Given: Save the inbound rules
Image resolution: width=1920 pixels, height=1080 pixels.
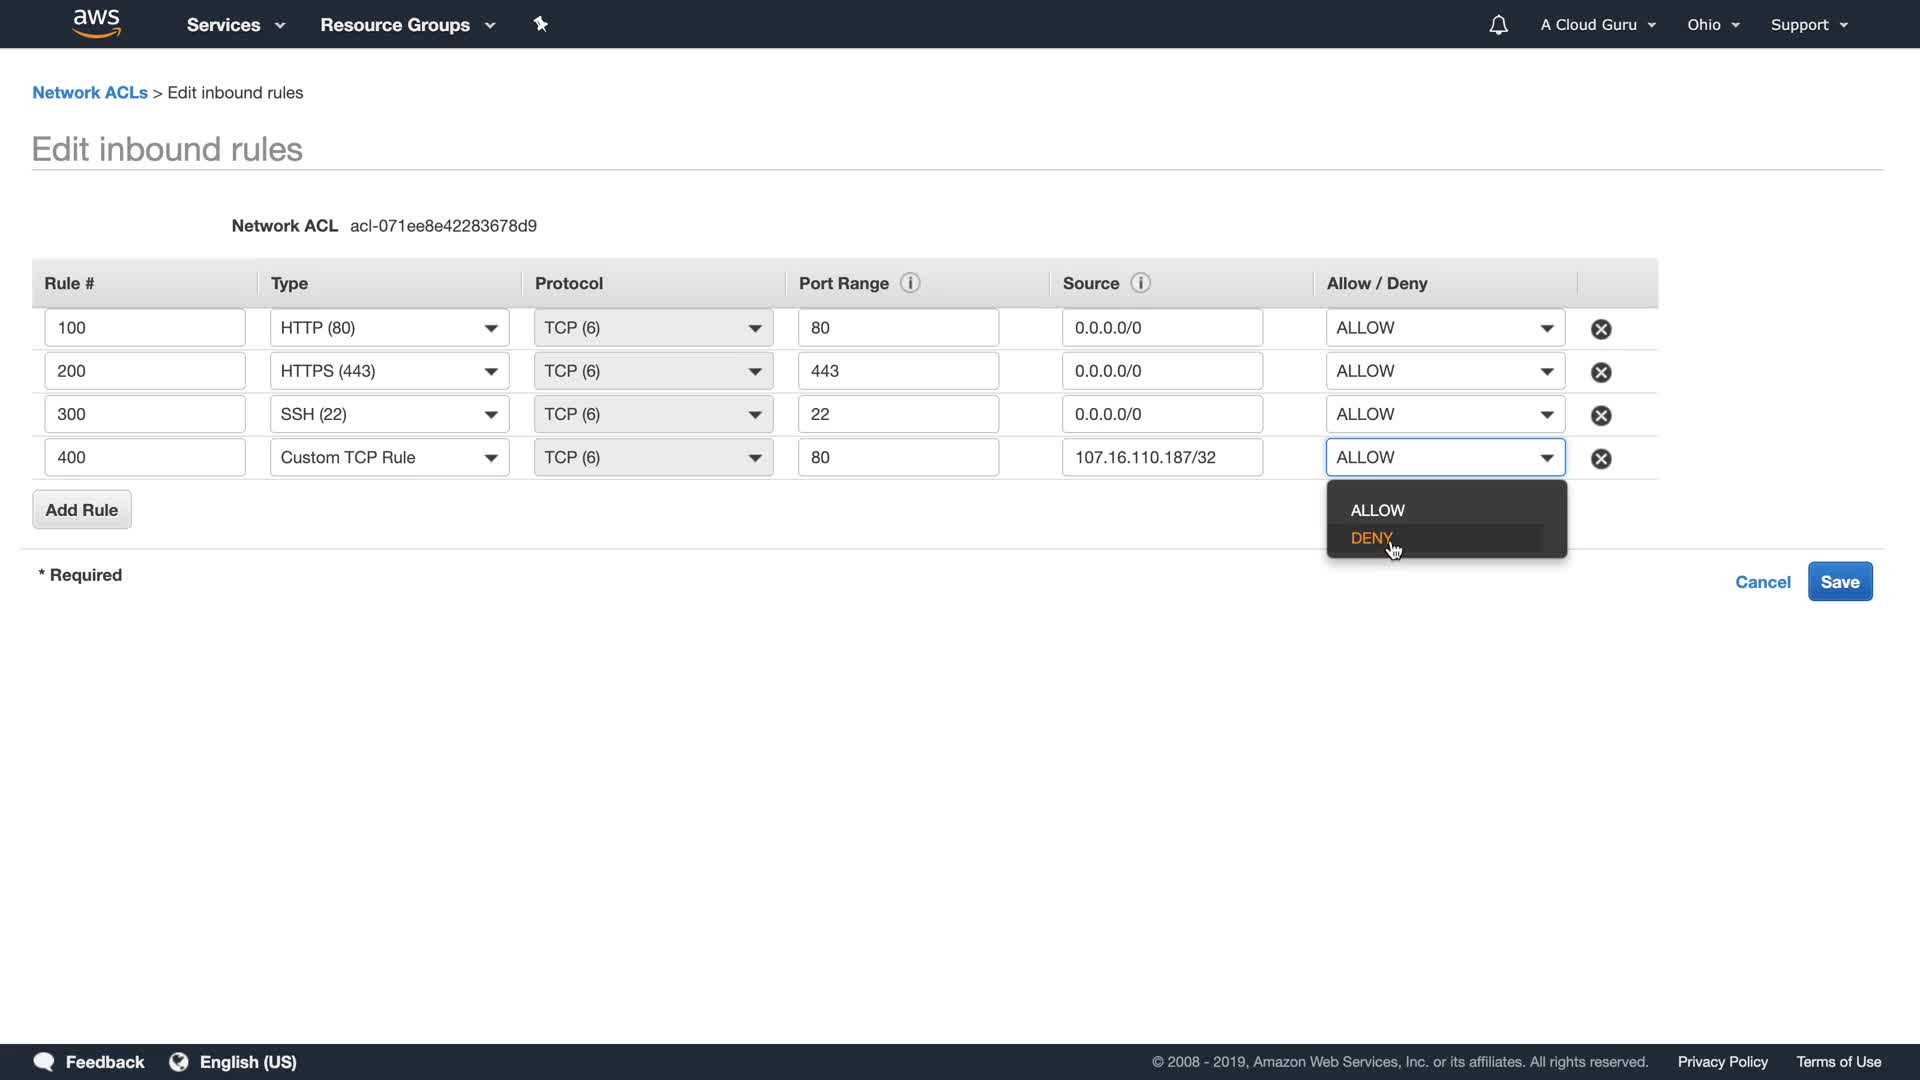Looking at the screenshot, I should [x=1839, y=582].
